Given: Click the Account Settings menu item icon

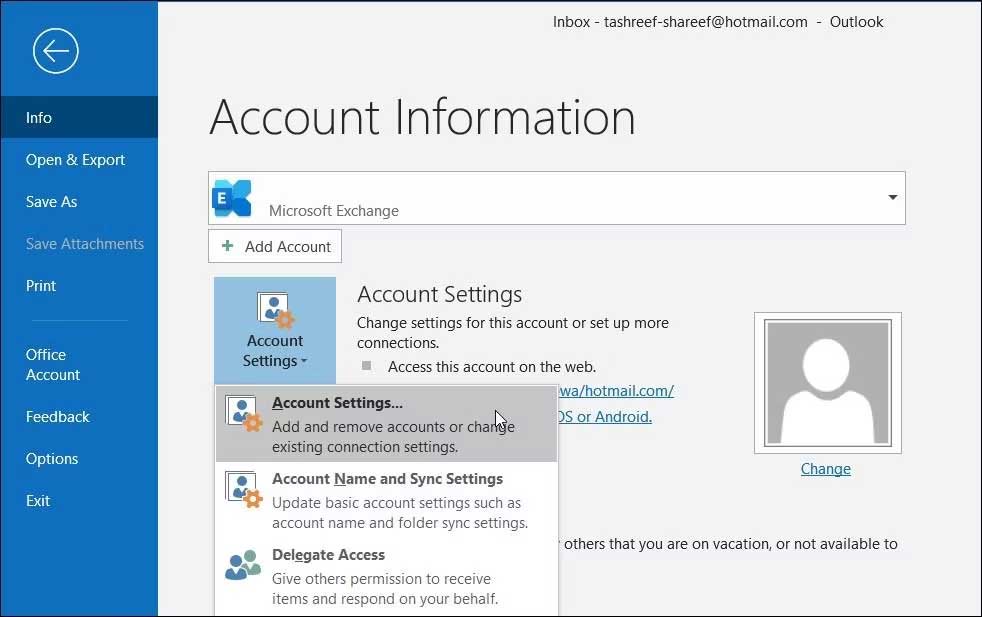Looking at the screenshot, I should pyautogui.click(x=244, y=414).
